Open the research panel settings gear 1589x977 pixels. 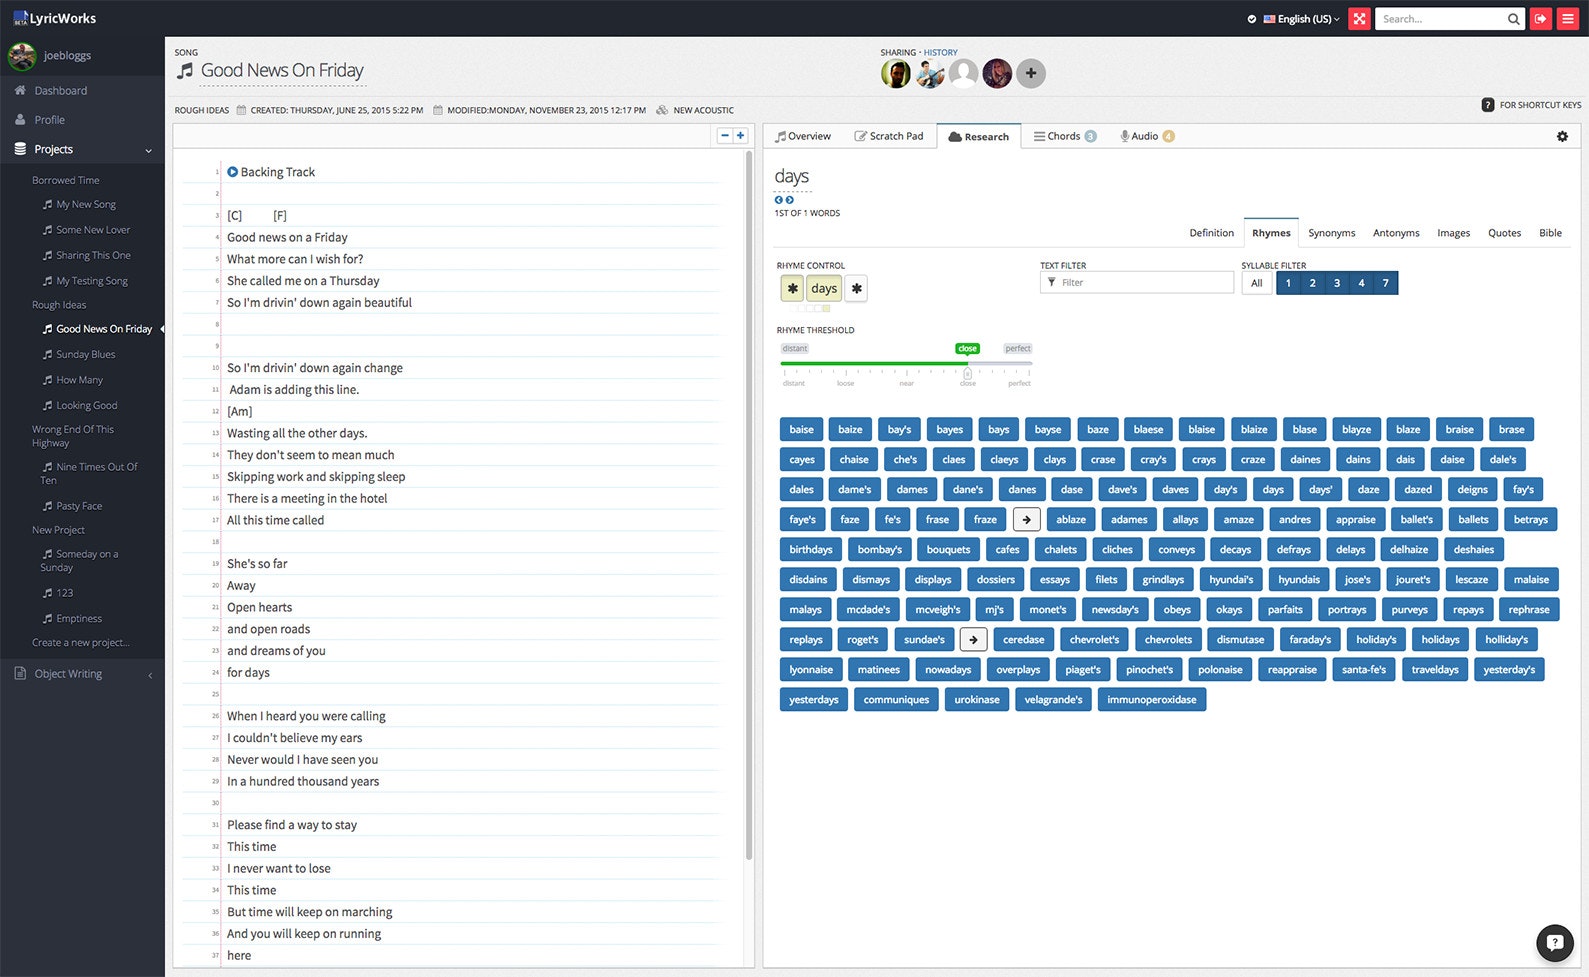tap(1562, 136)
